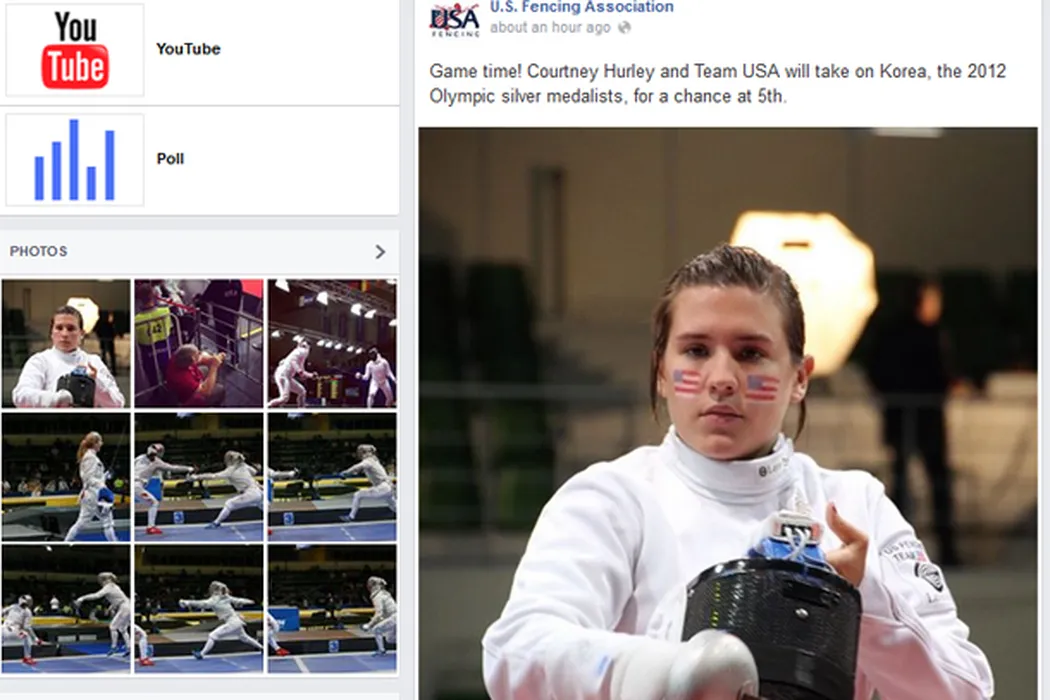Click the PHOTOS section header

click(x=38, y=251)
